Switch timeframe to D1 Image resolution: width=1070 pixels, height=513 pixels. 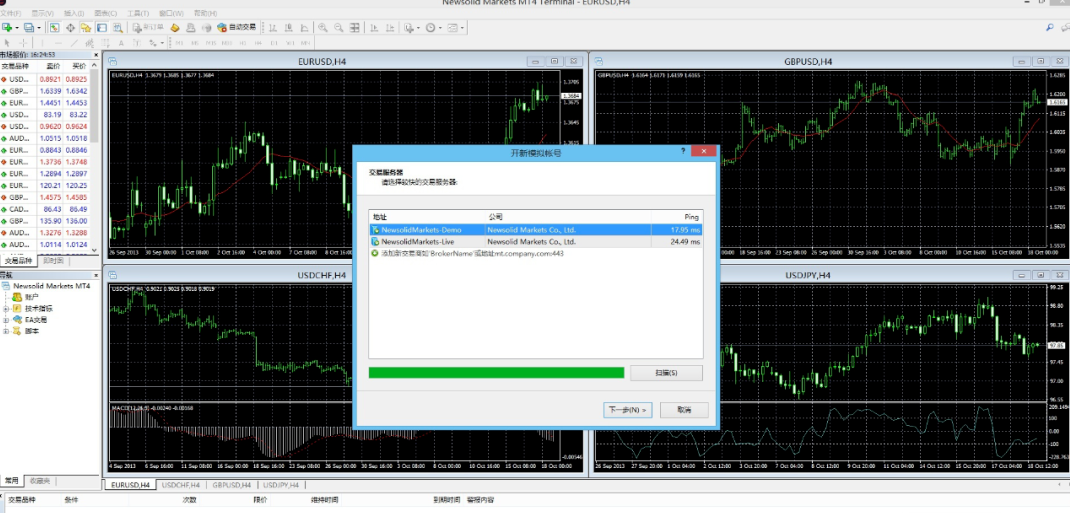pyautogui.click(x=274, y=43)
